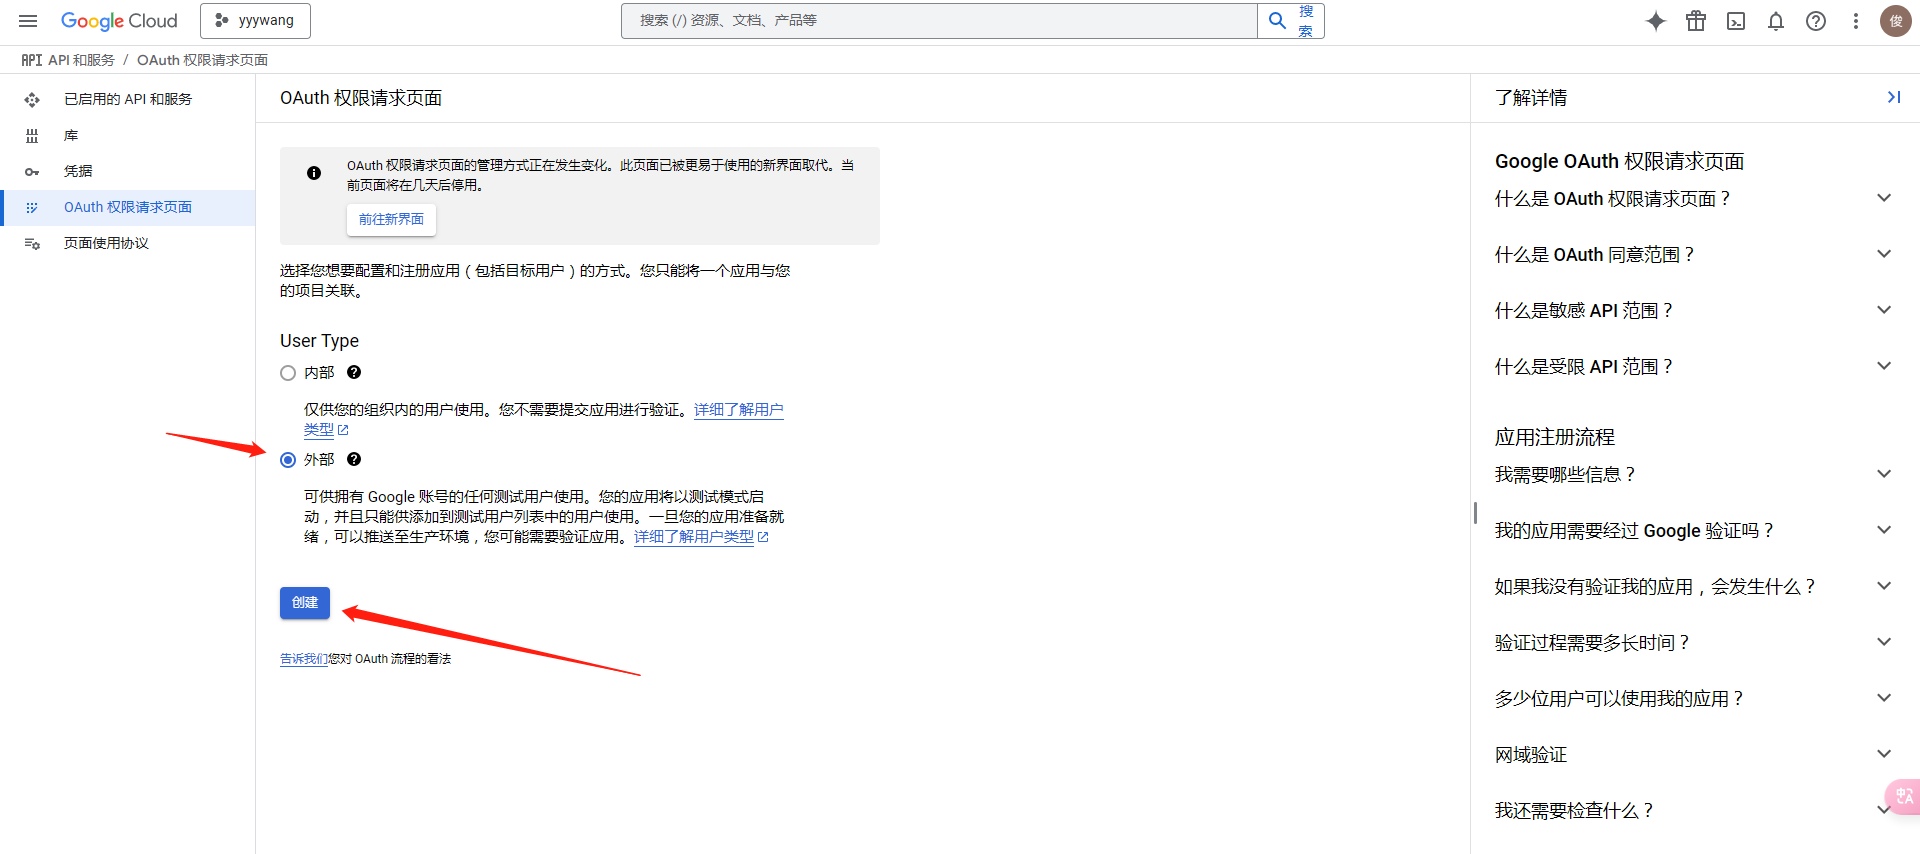Click the library grid sidebar icon
Screen dimensions: 1920x854
coord(32,135)
